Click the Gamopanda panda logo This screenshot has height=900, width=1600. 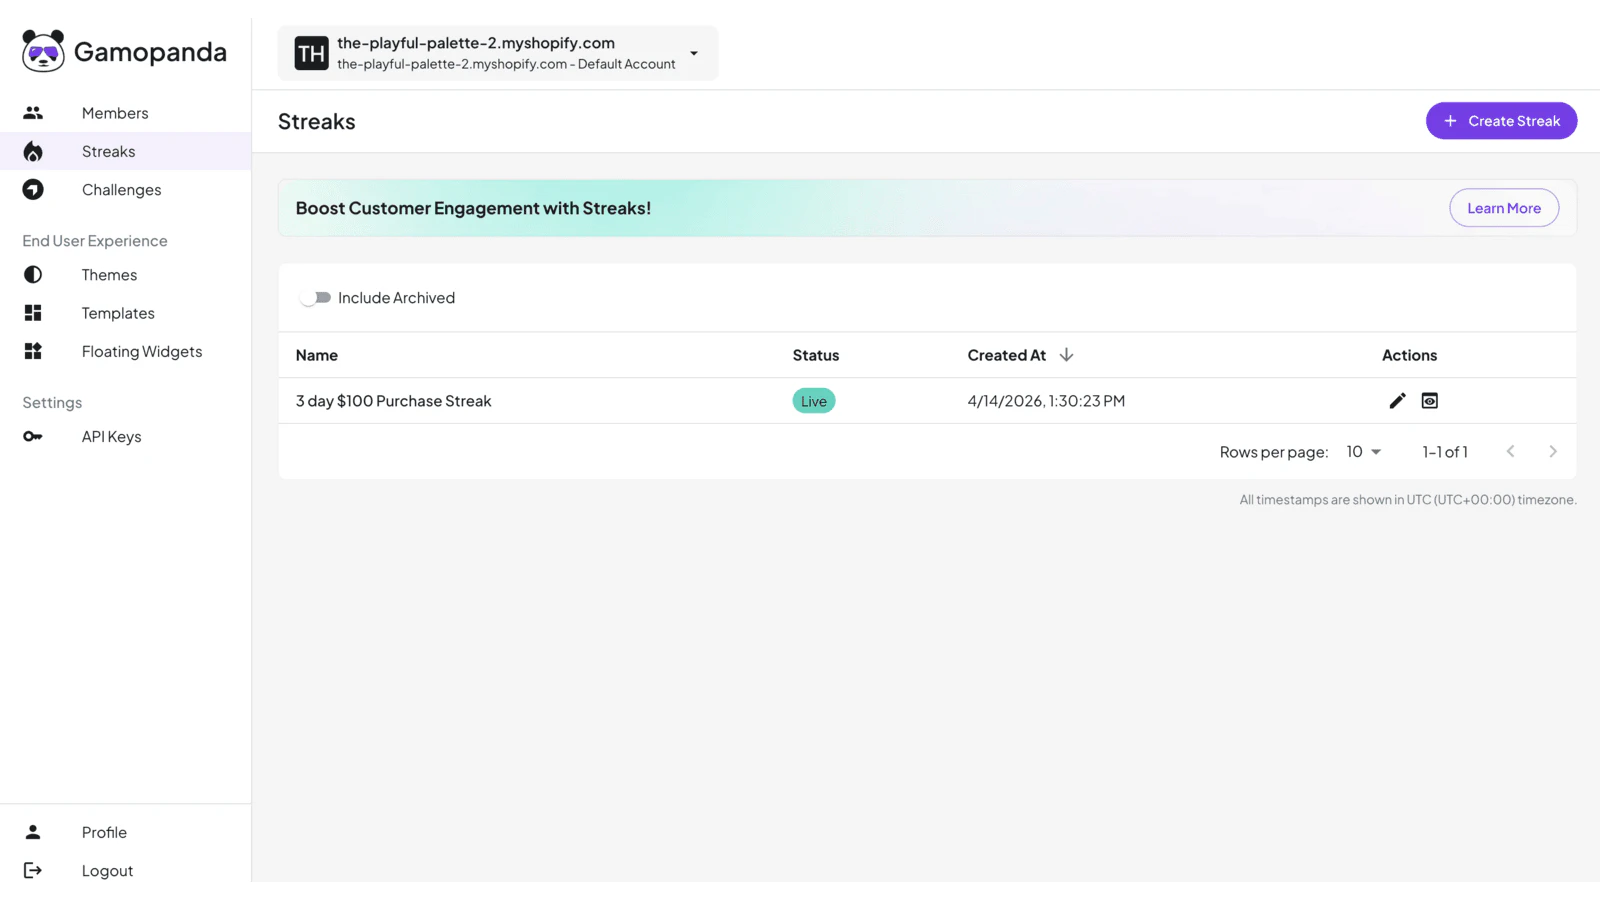(43, 51)
